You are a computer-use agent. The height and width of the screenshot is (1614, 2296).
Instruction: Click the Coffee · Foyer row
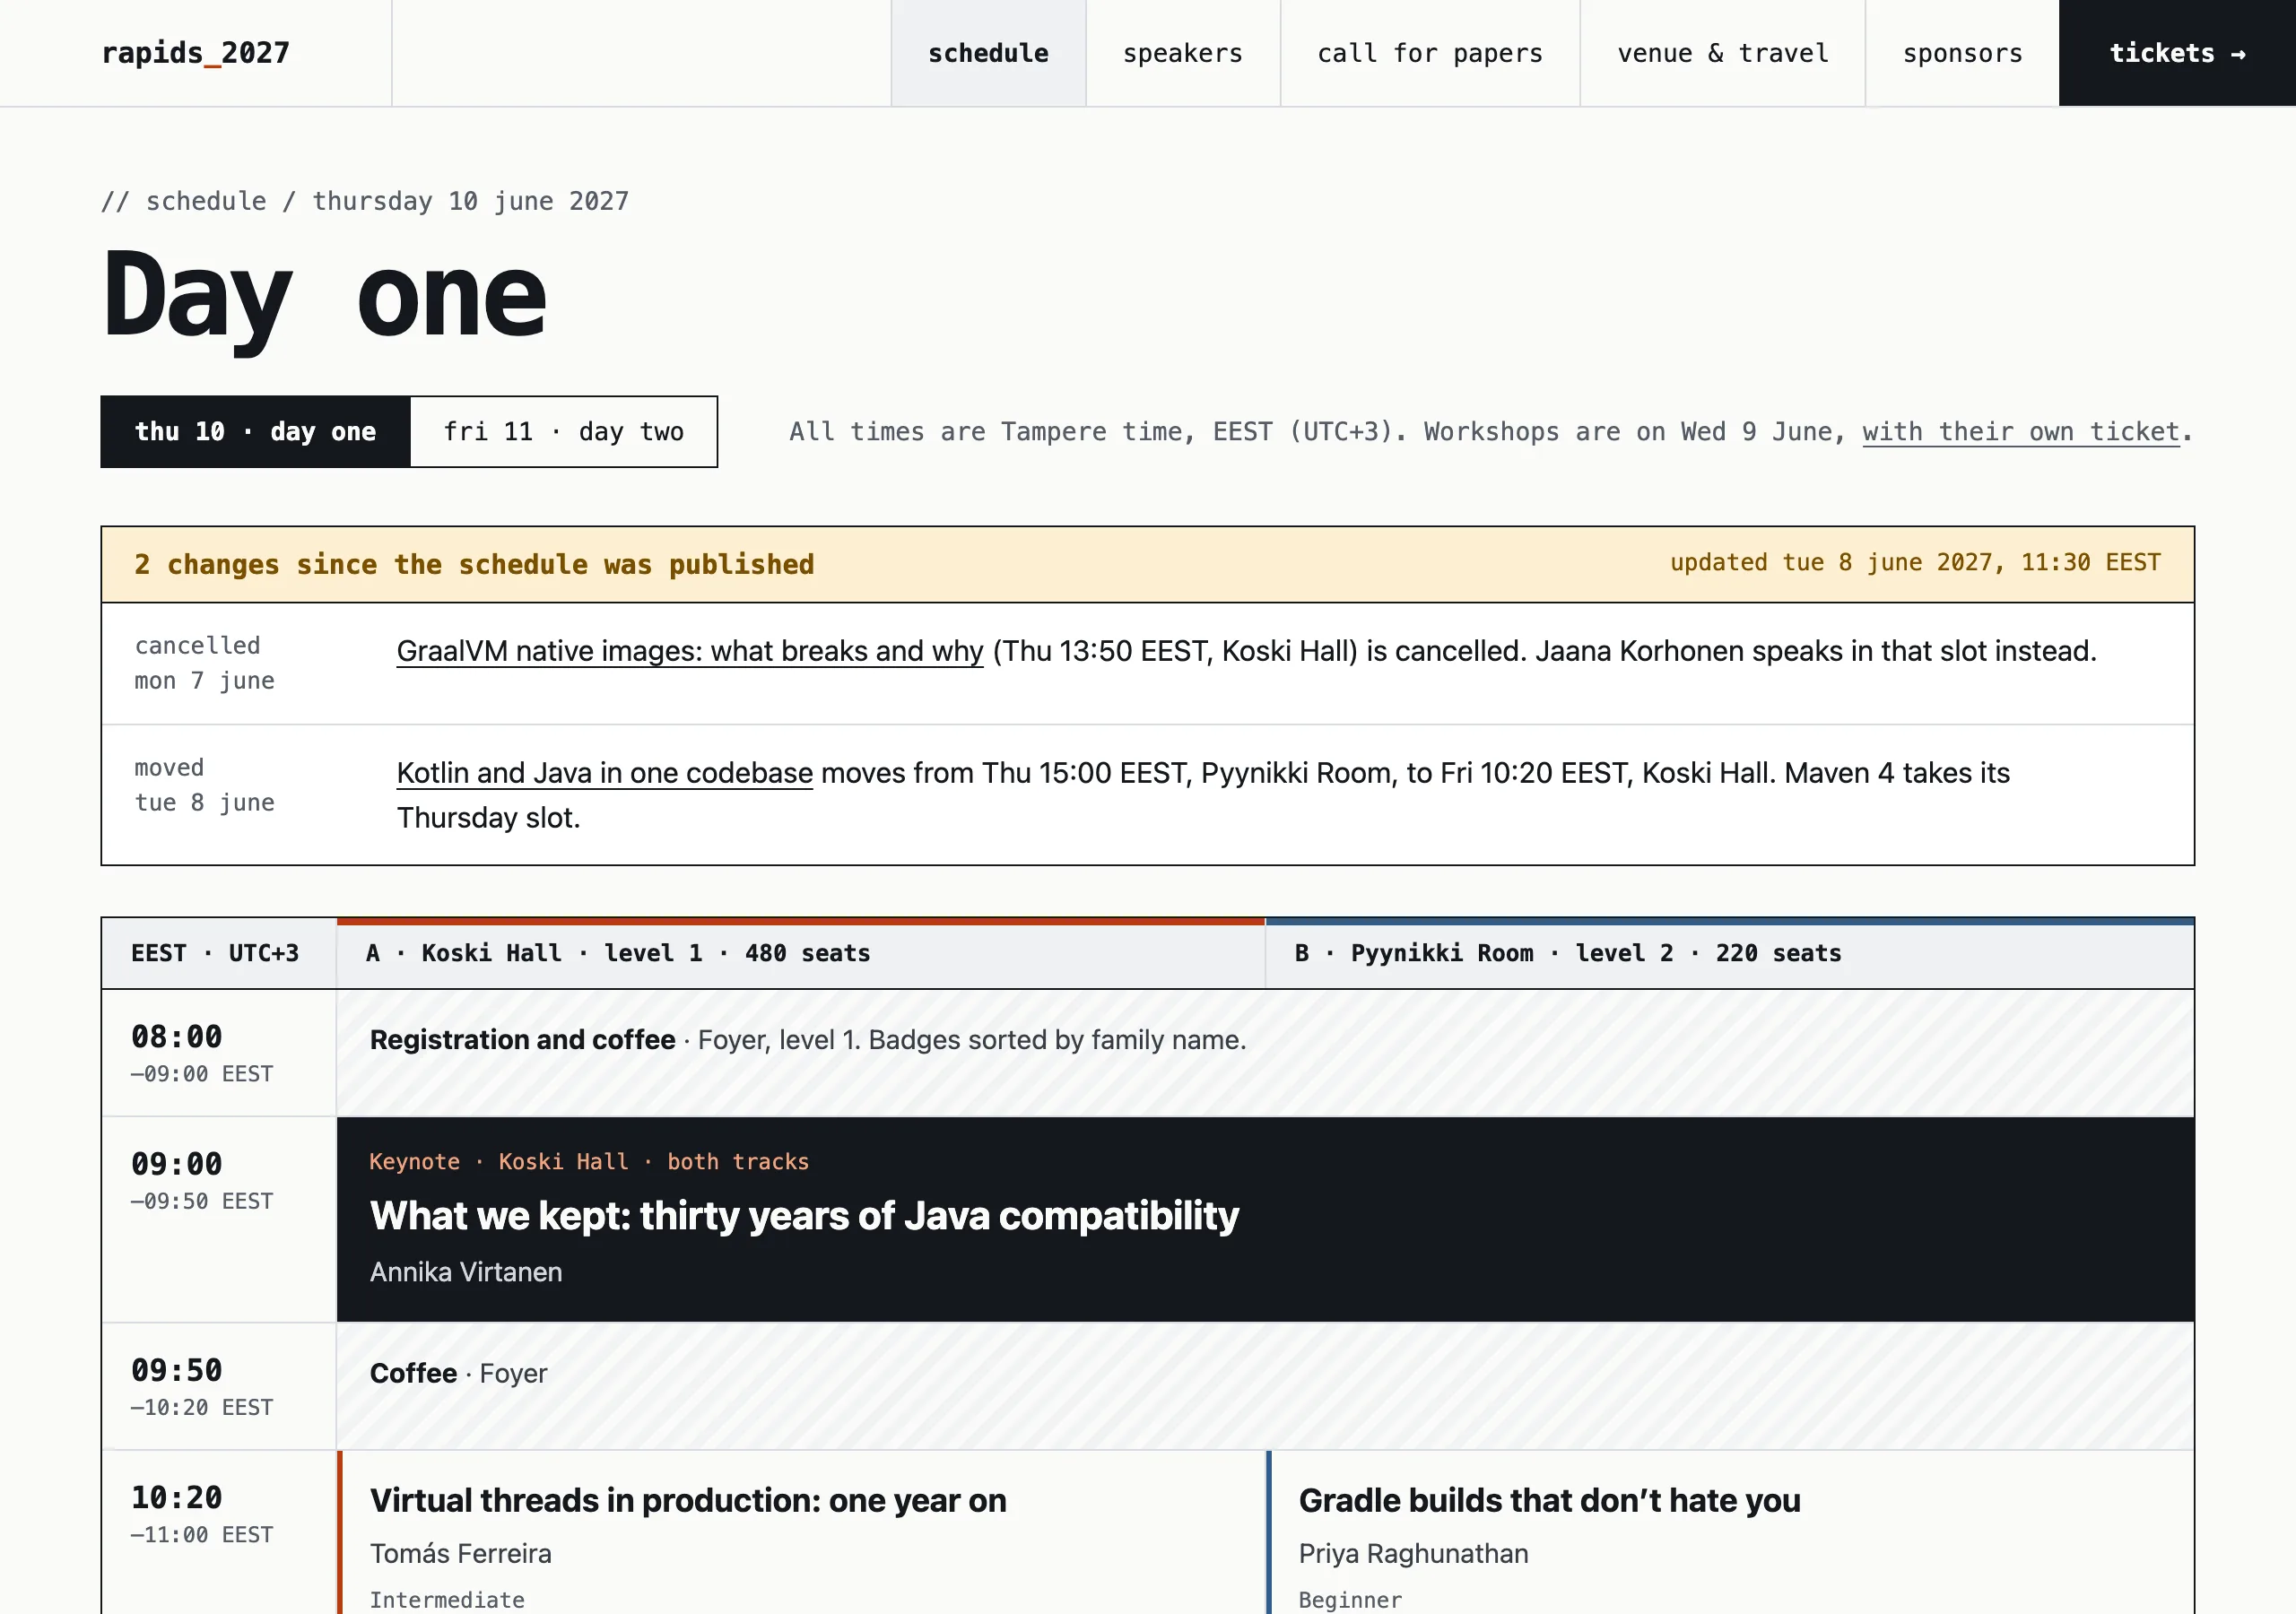point(1265,1387)
